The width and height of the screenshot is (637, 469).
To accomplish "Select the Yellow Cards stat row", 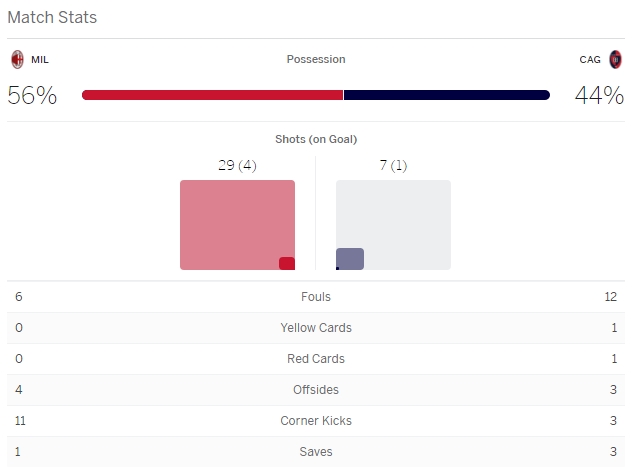I will coord(316,328).
